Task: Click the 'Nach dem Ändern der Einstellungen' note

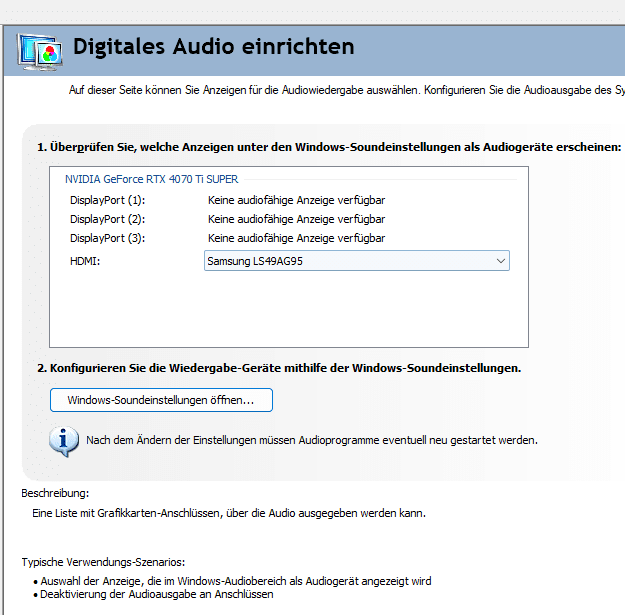Action: [312, 440]
